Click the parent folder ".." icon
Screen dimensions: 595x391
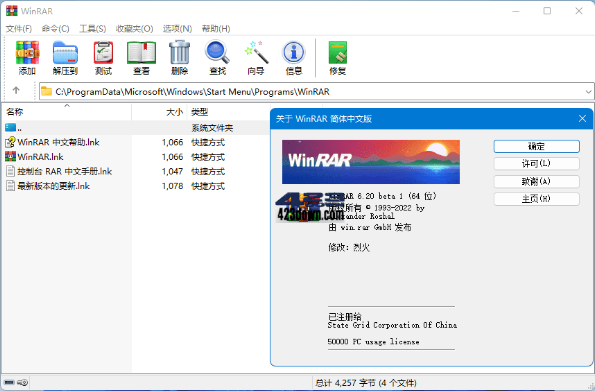click(x=11, y=128)
